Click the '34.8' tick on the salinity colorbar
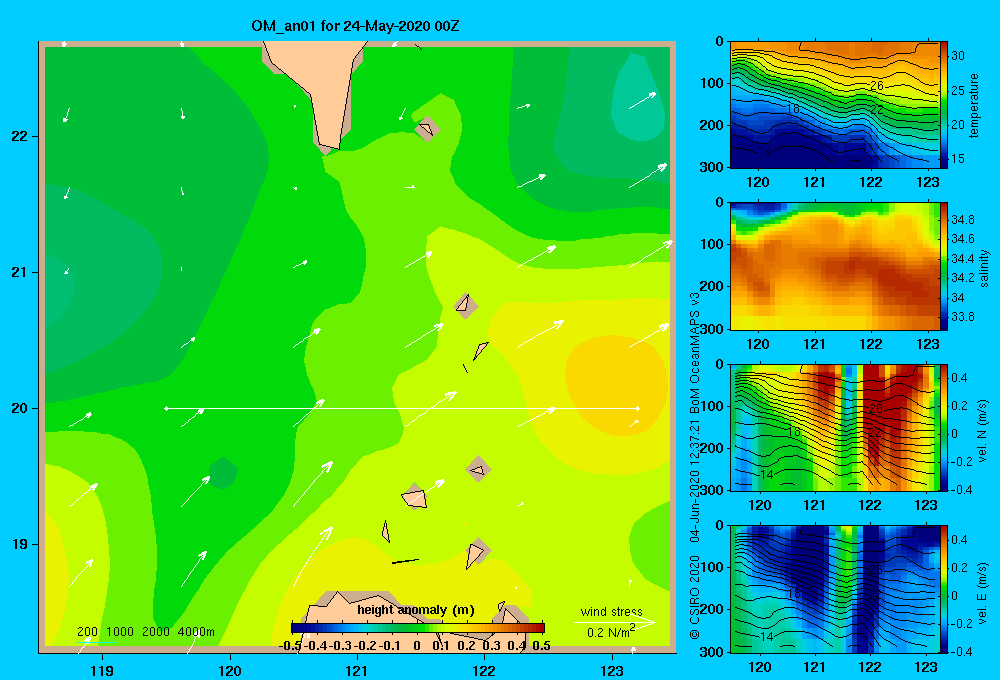 click(x=962, y=219)
